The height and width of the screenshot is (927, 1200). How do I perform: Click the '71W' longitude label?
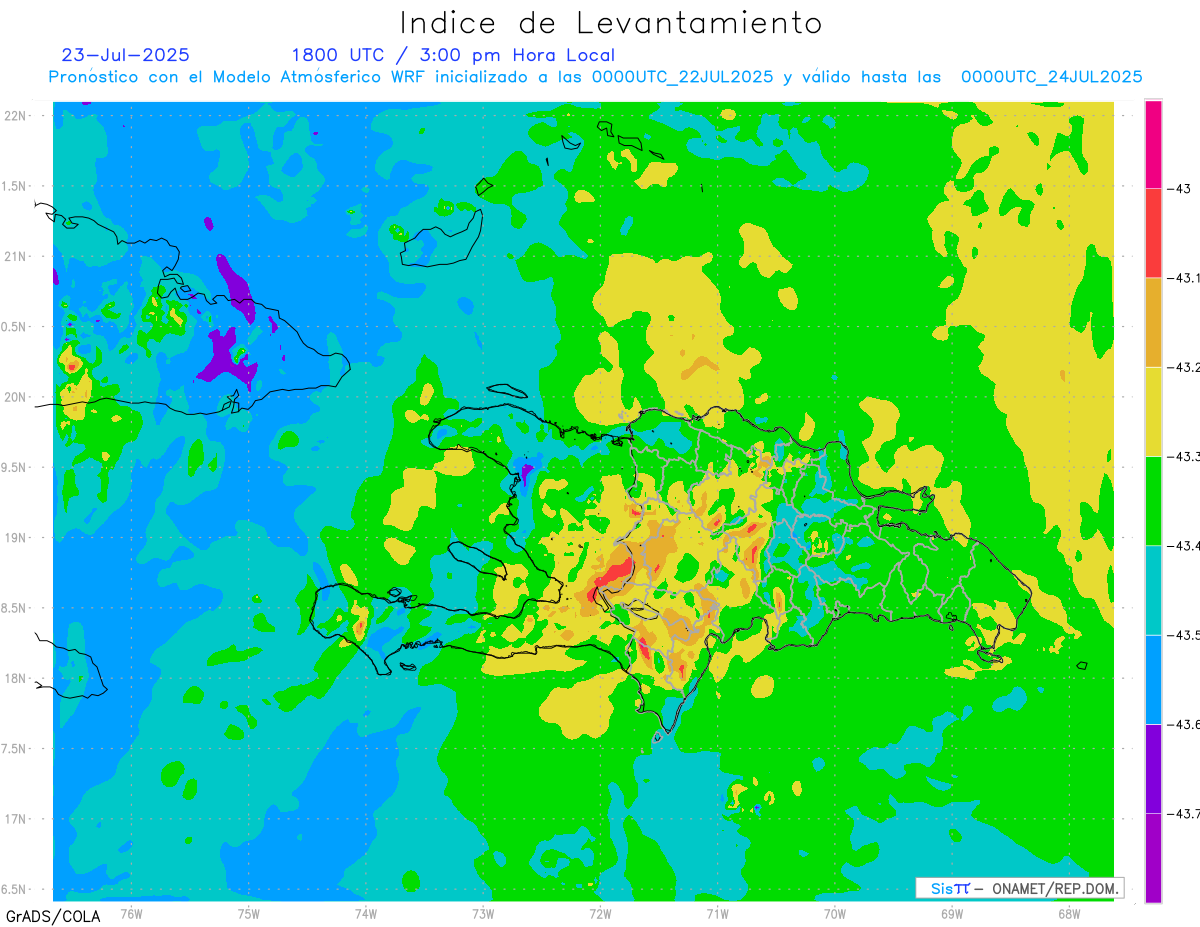(717, 913)
